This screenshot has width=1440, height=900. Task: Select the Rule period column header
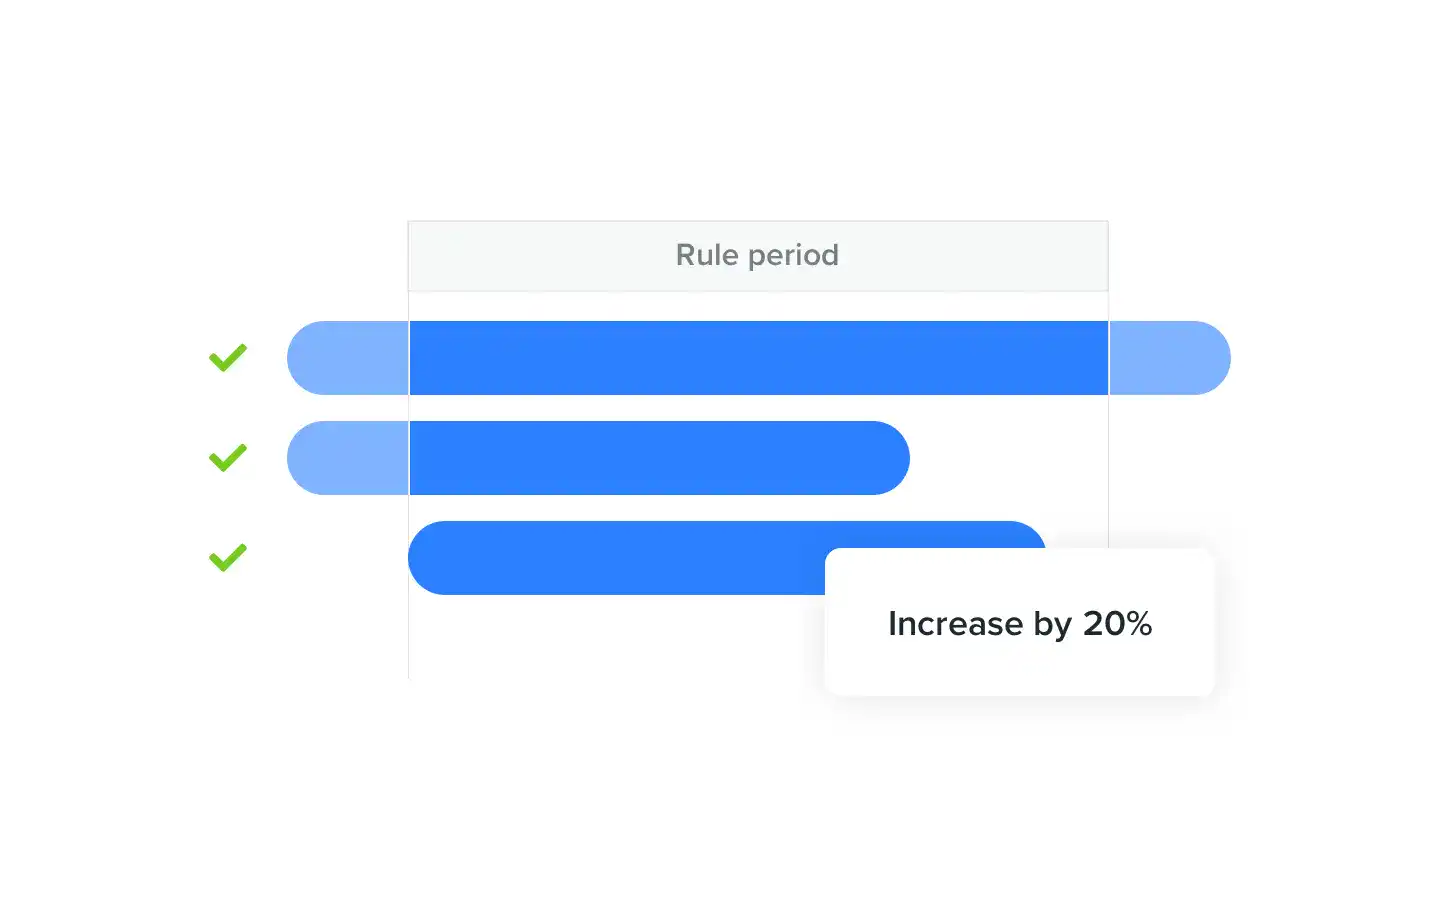pos(757,256)
